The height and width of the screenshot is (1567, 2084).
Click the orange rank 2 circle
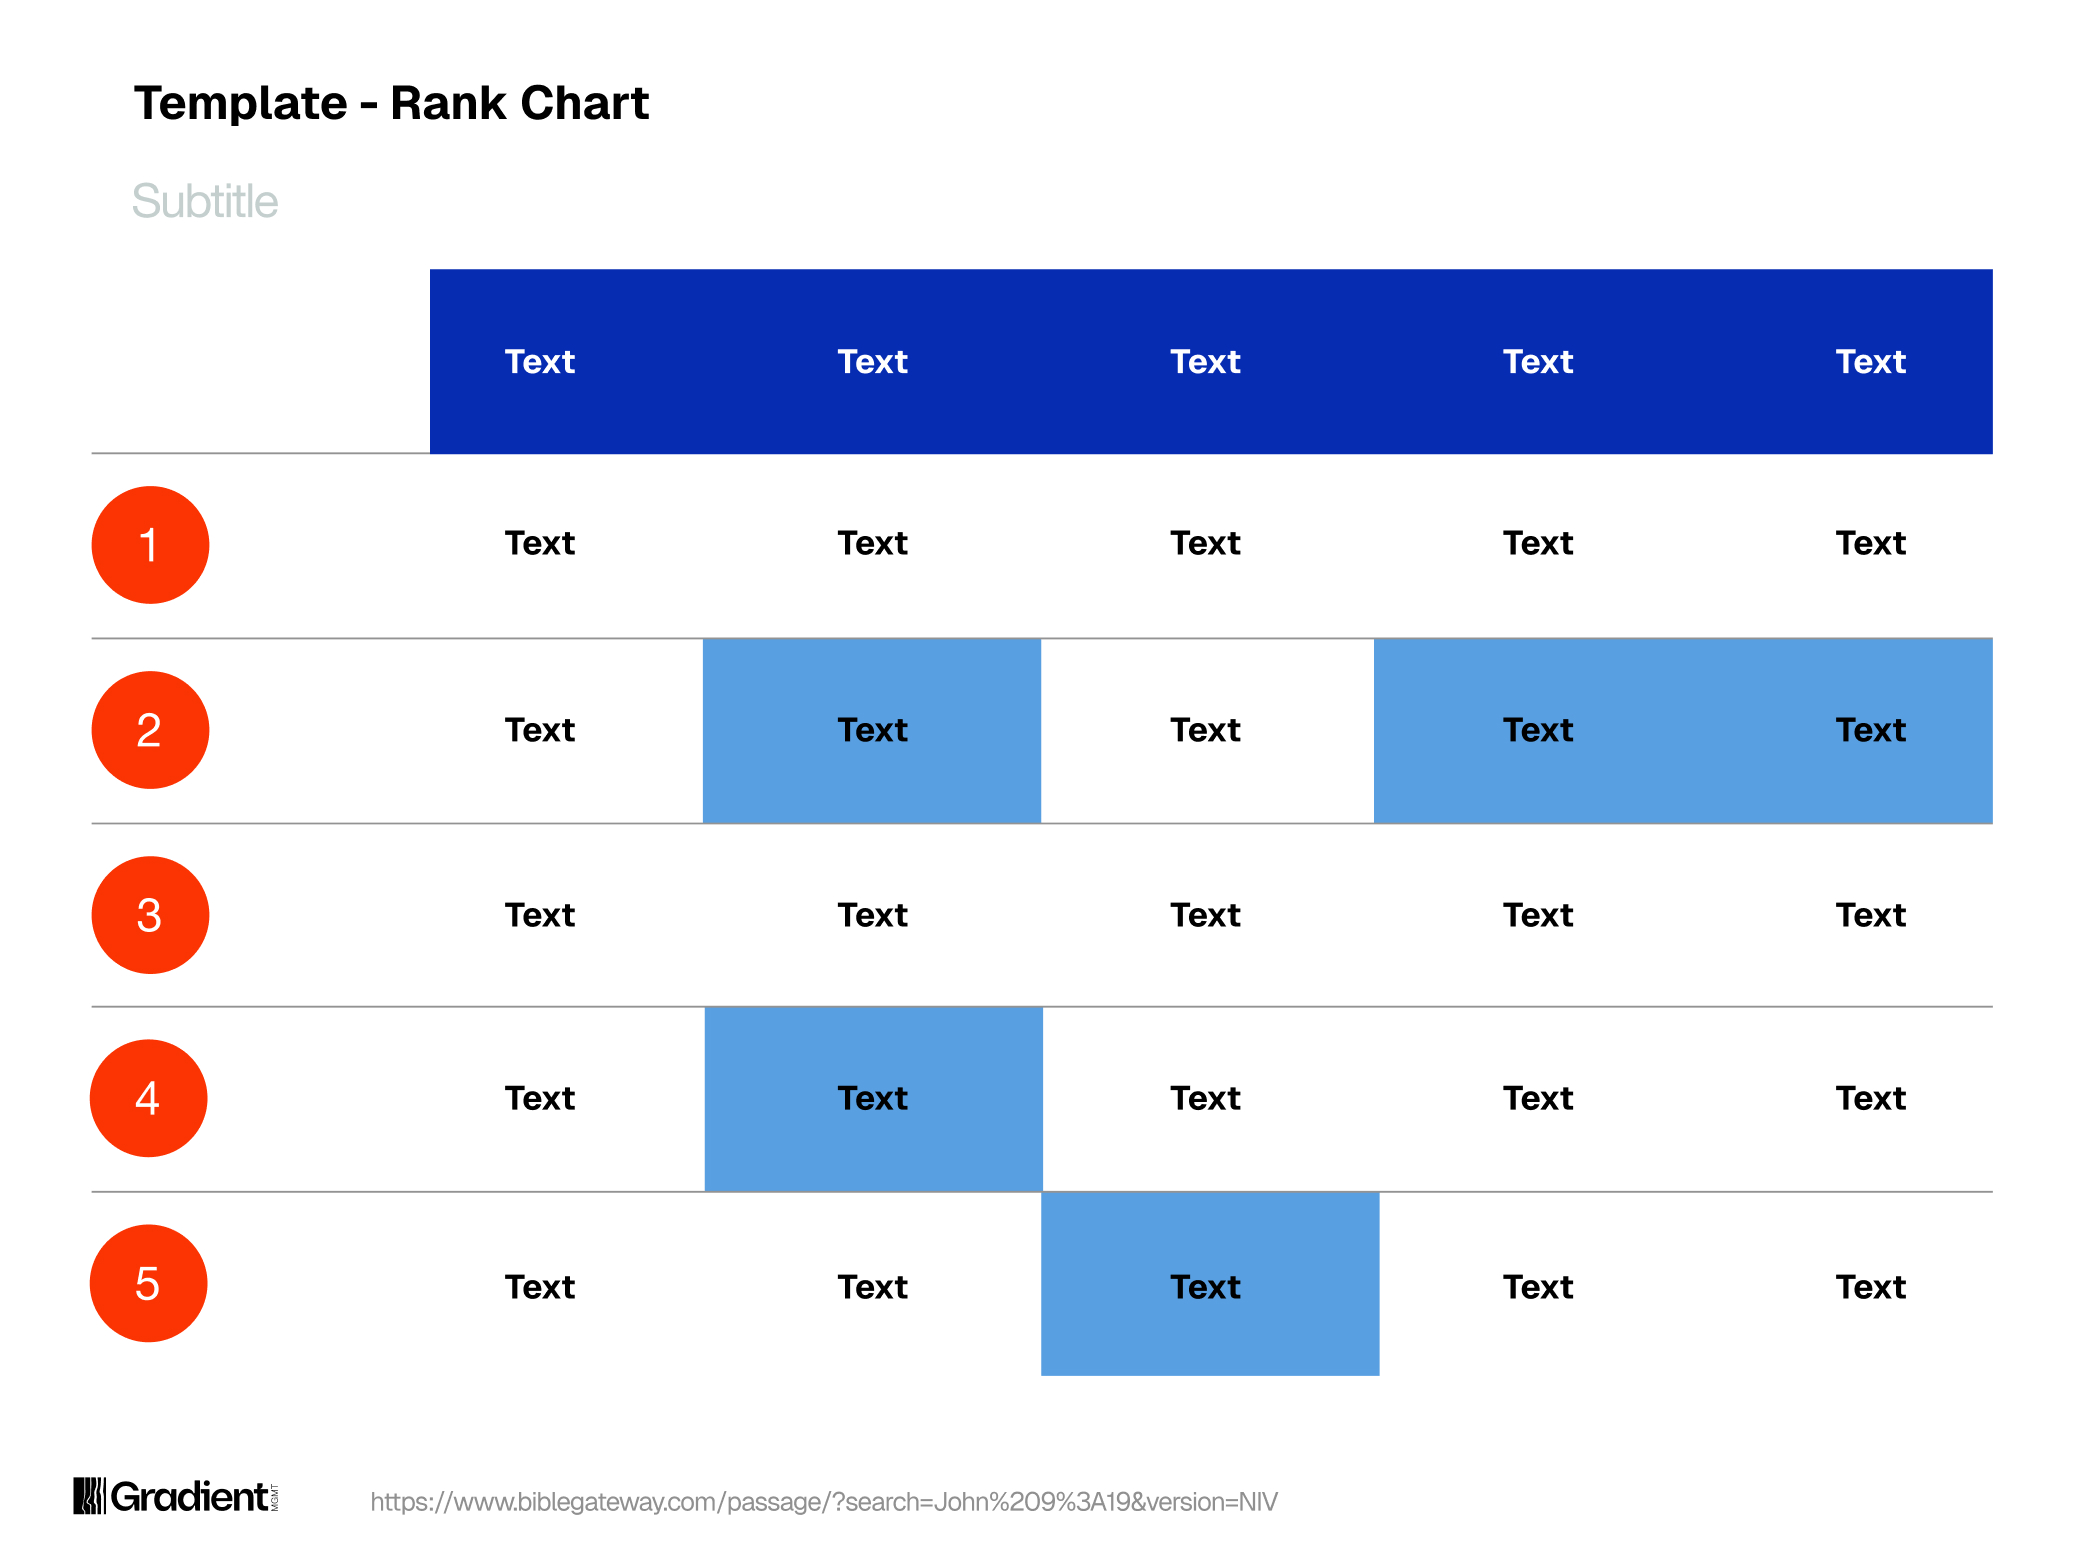click(150, 730)
